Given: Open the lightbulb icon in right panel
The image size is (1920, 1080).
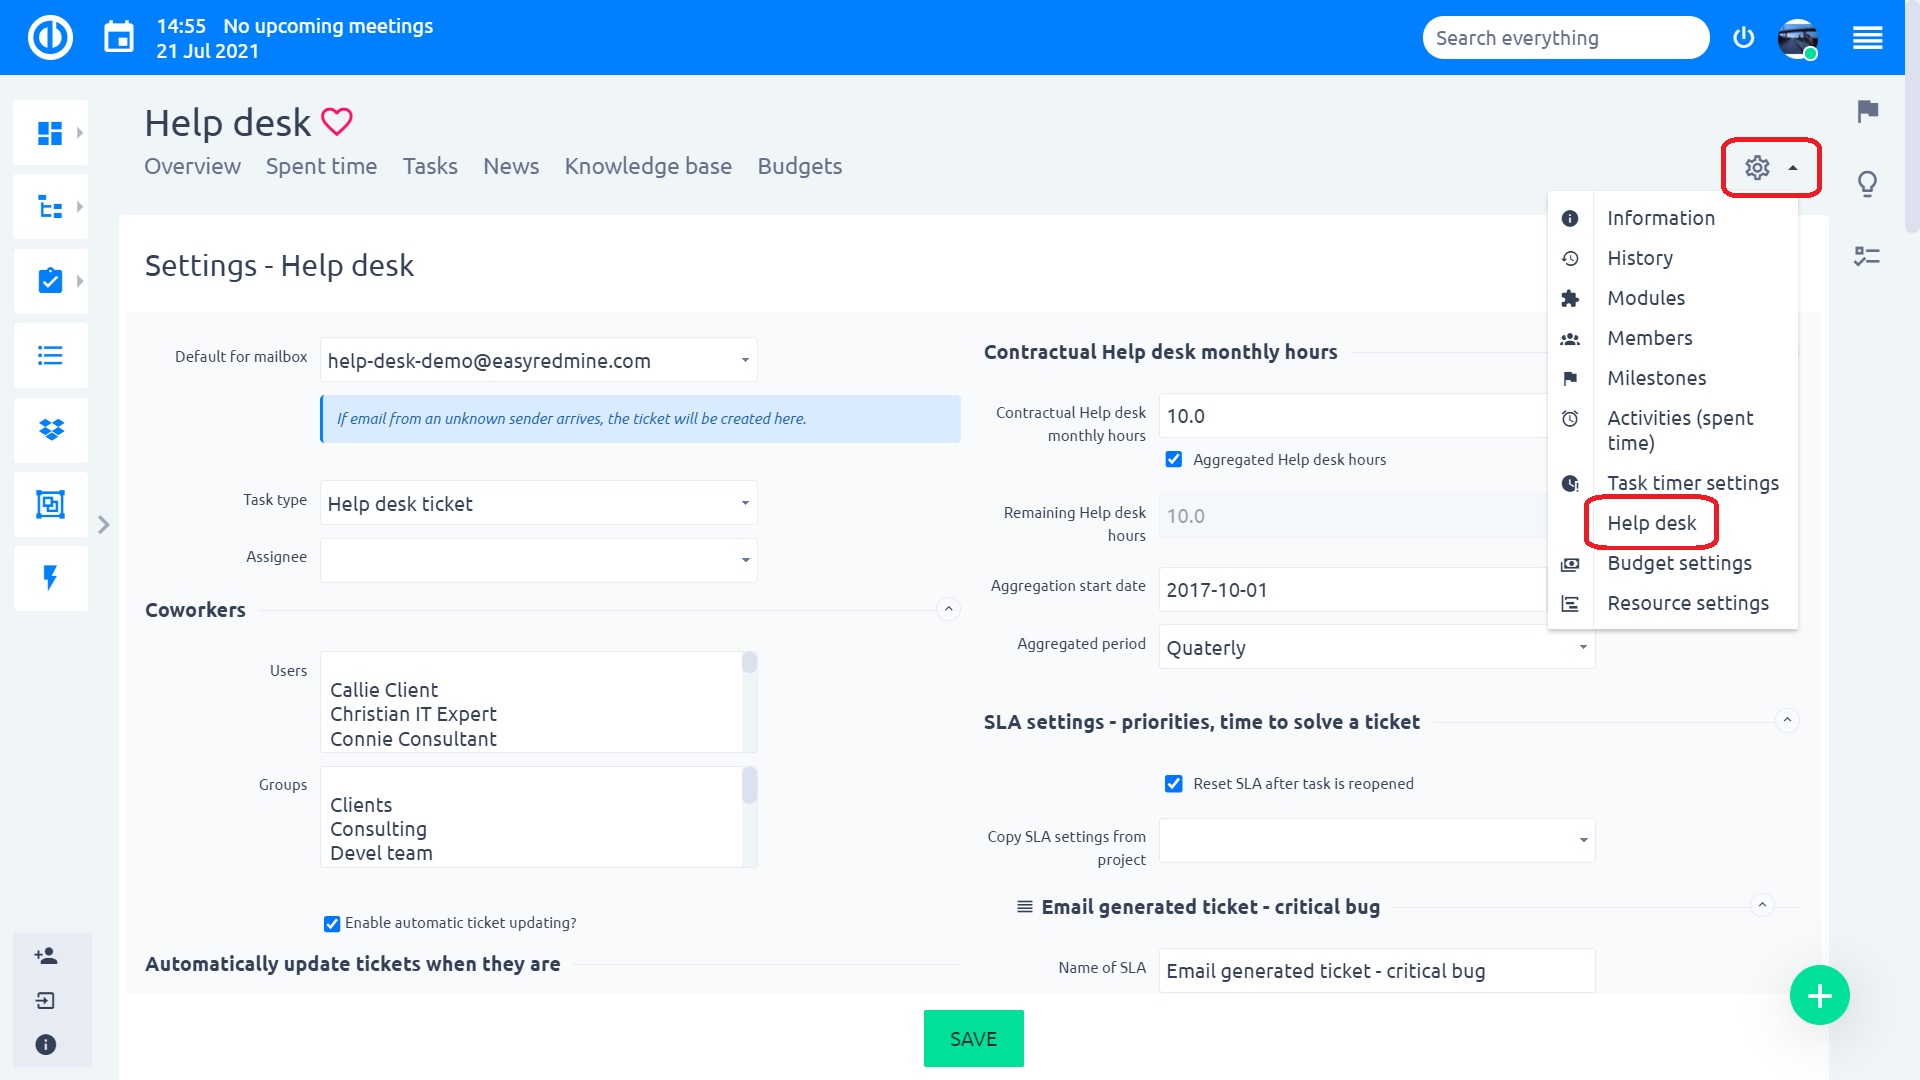Looking at the screenshot, I should [1867, 184].
